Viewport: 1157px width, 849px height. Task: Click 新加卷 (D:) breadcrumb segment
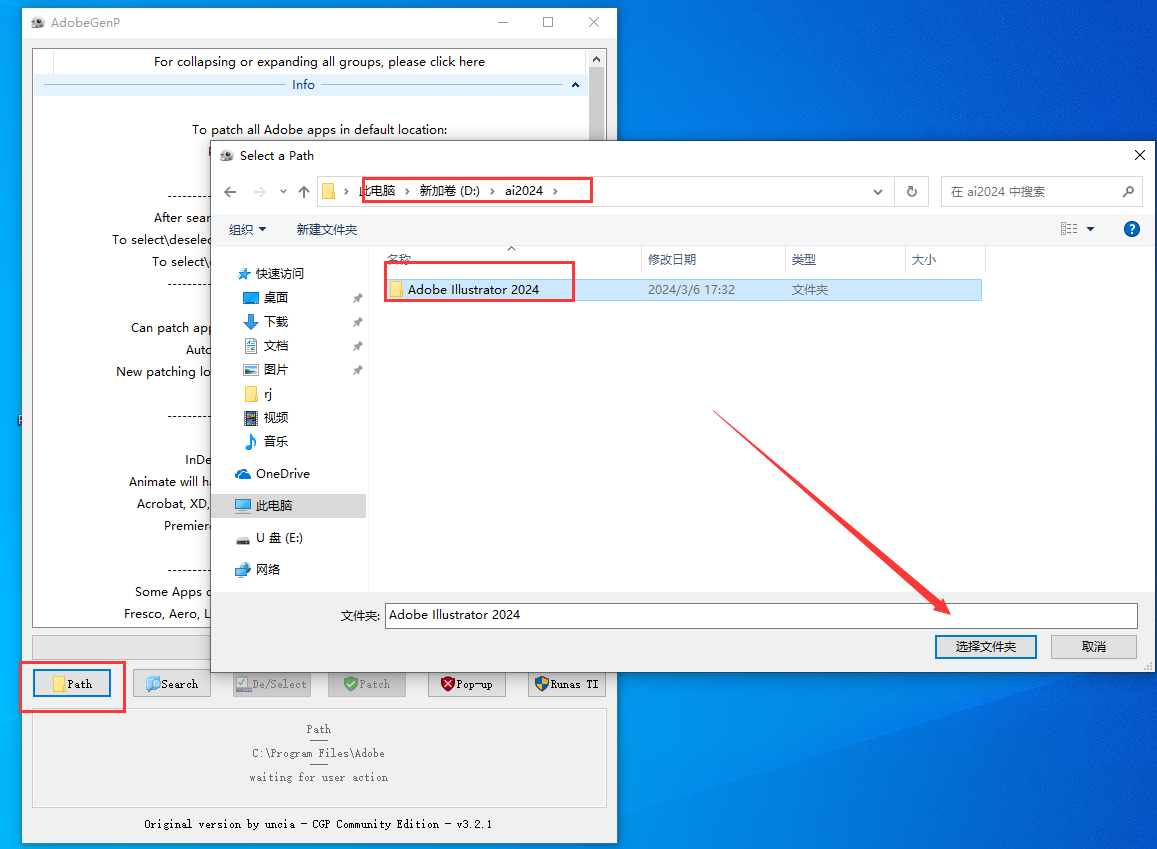(x=449, y=191)
